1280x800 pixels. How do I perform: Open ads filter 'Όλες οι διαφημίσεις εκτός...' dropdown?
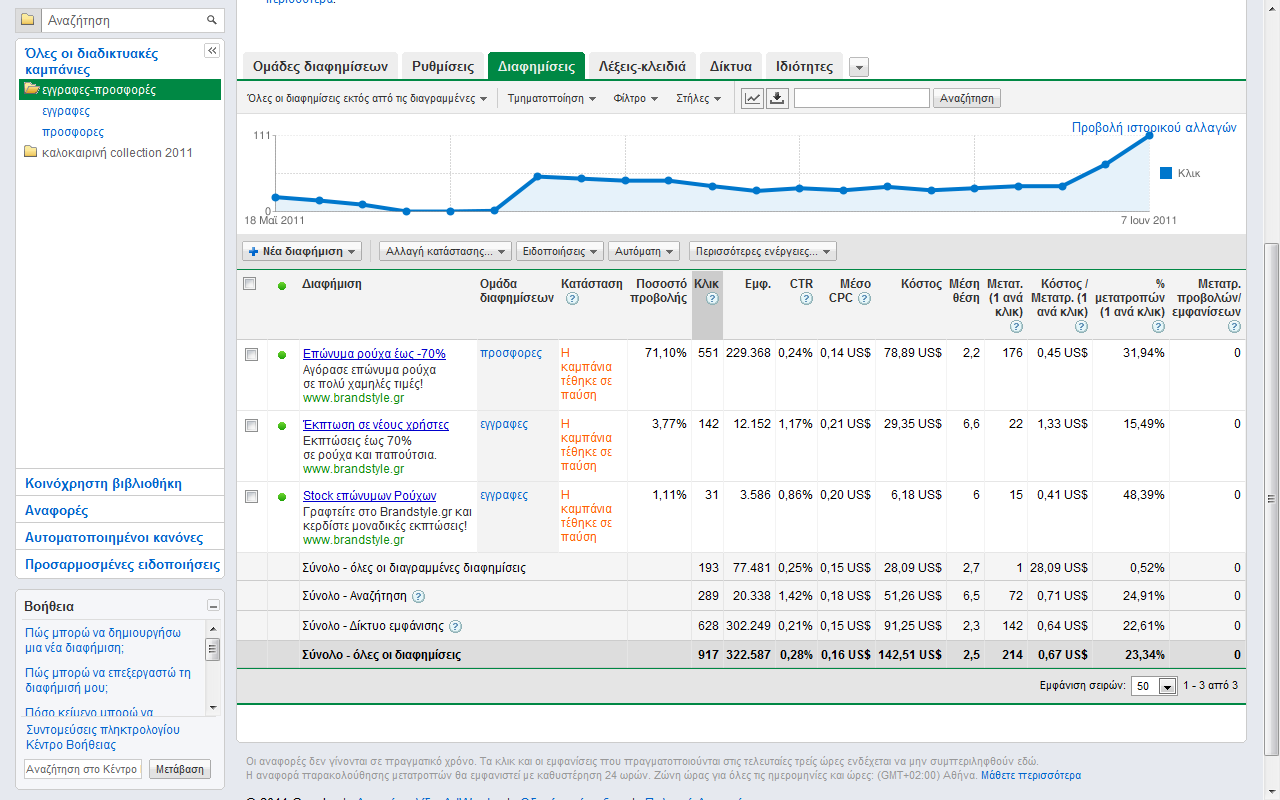point(367,98)
